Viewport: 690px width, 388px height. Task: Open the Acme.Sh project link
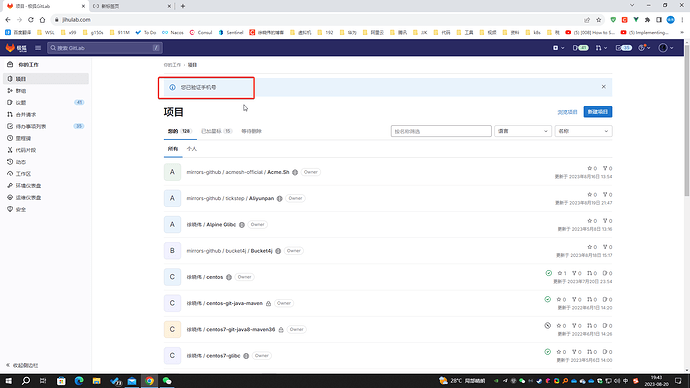238,172
